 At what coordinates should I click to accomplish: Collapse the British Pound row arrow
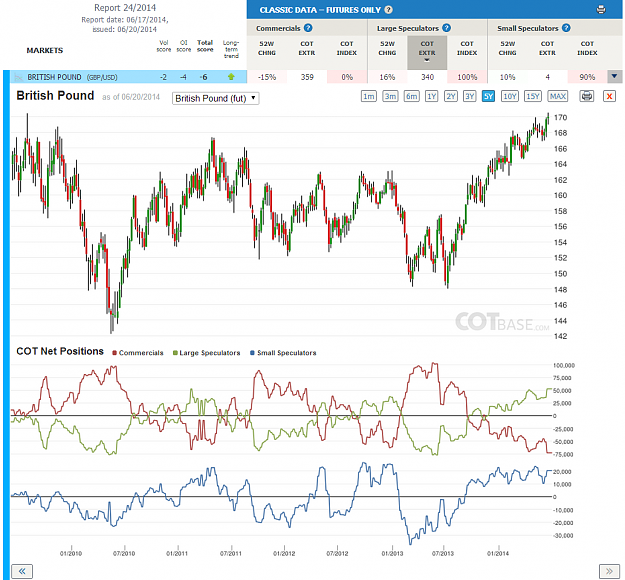coord(614,77)
